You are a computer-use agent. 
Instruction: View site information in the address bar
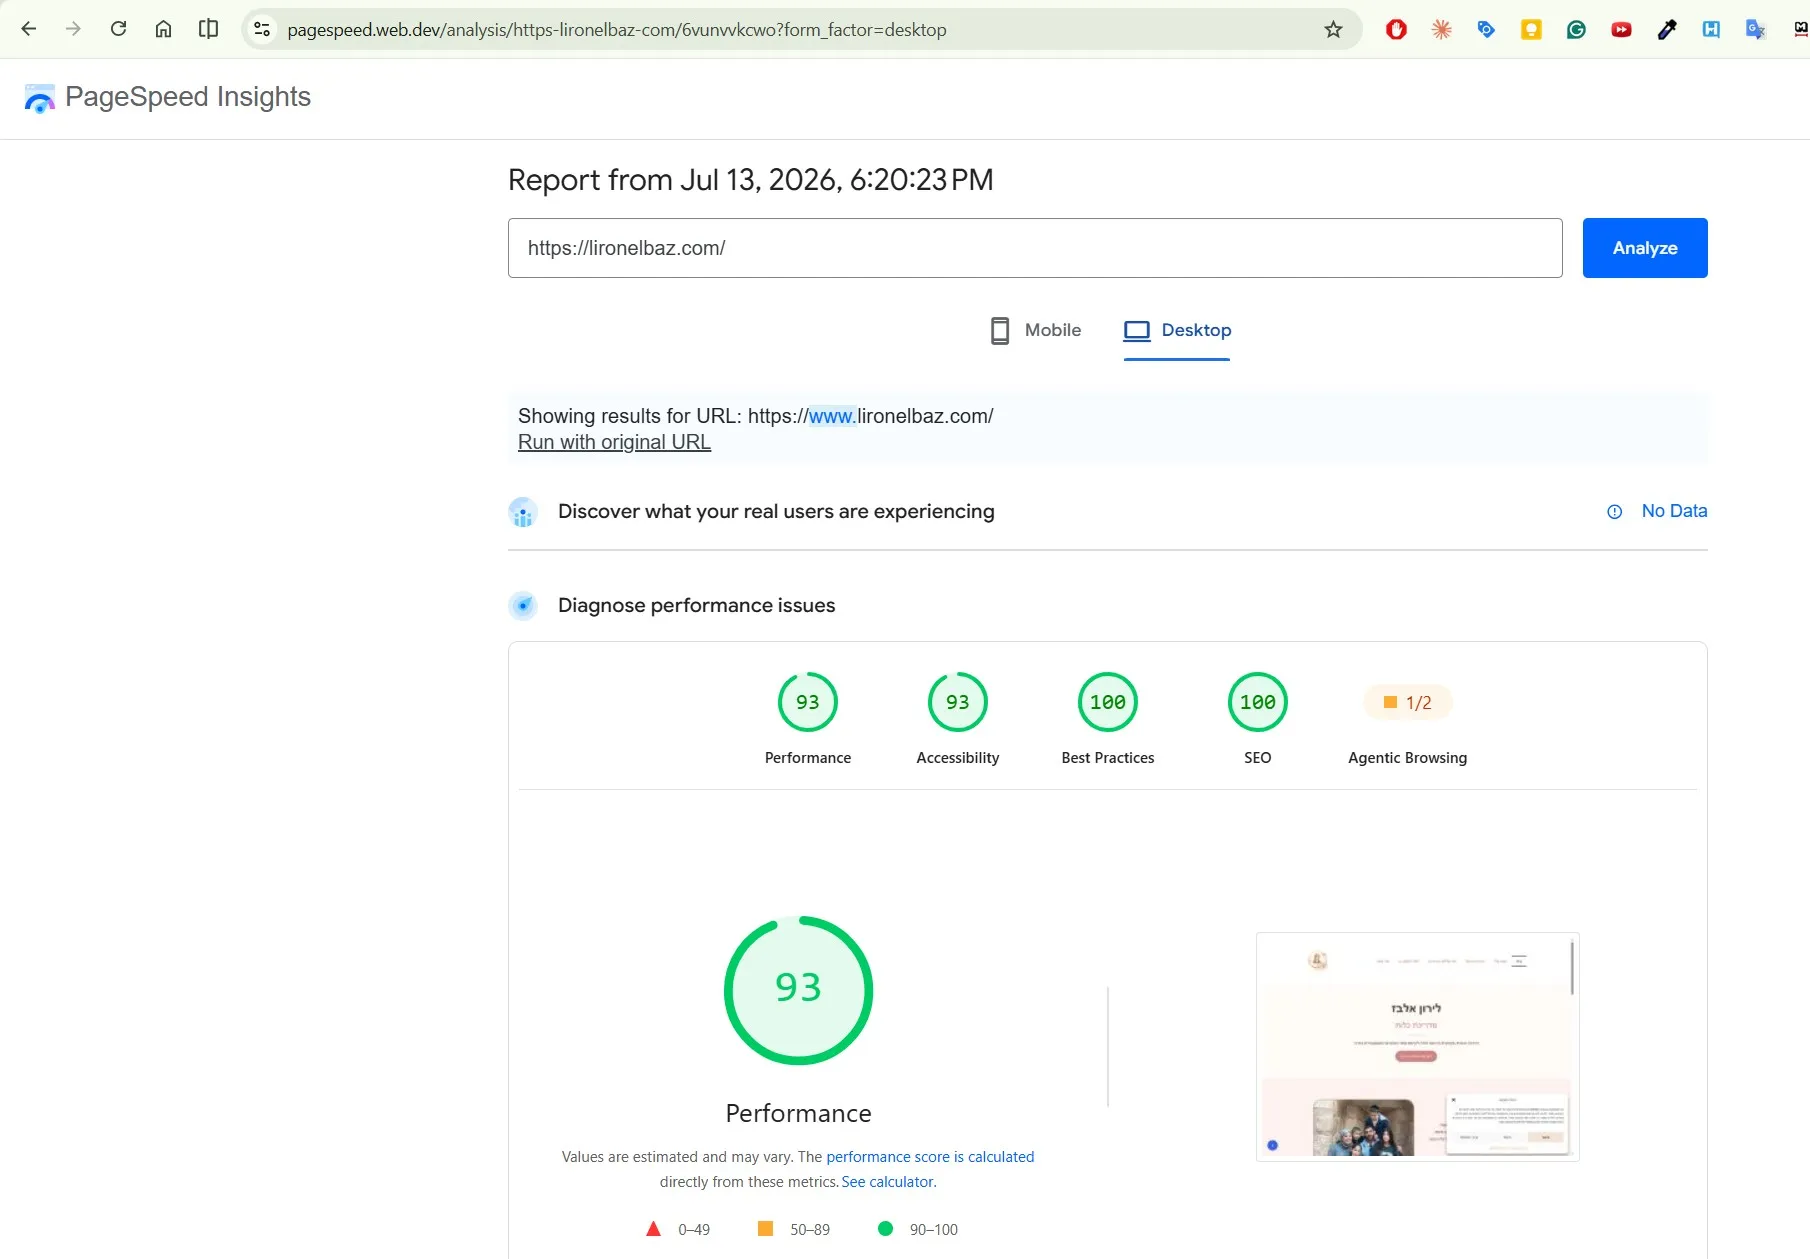coord(262,29)
